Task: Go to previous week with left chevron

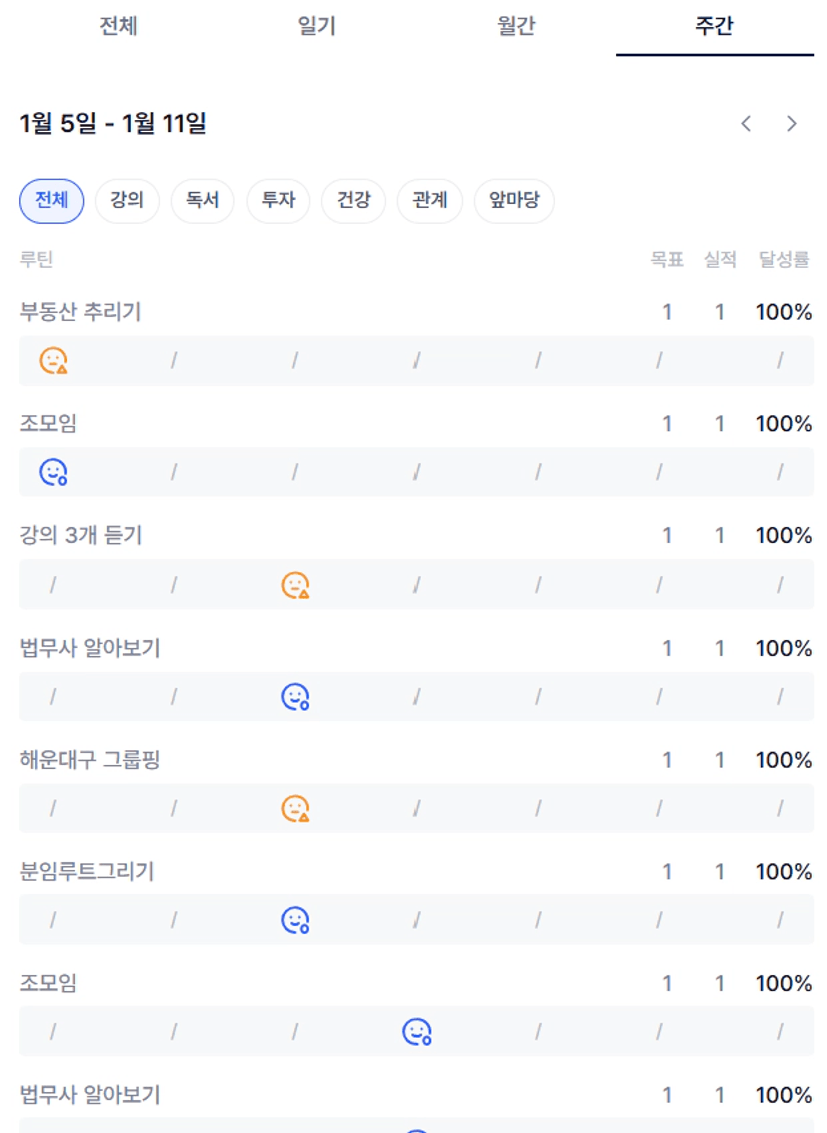Action: (x=746, y=124)
